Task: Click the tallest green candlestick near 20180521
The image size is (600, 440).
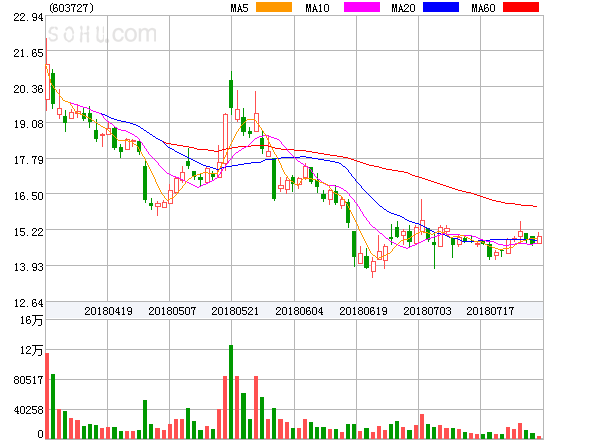Action: [231, 94]
